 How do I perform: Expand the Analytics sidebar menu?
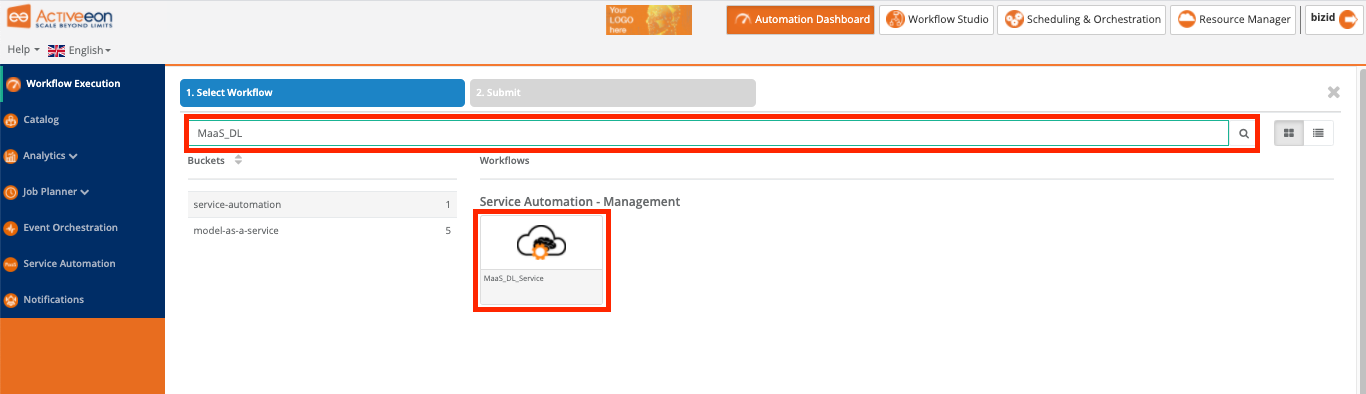coord(82,156)
